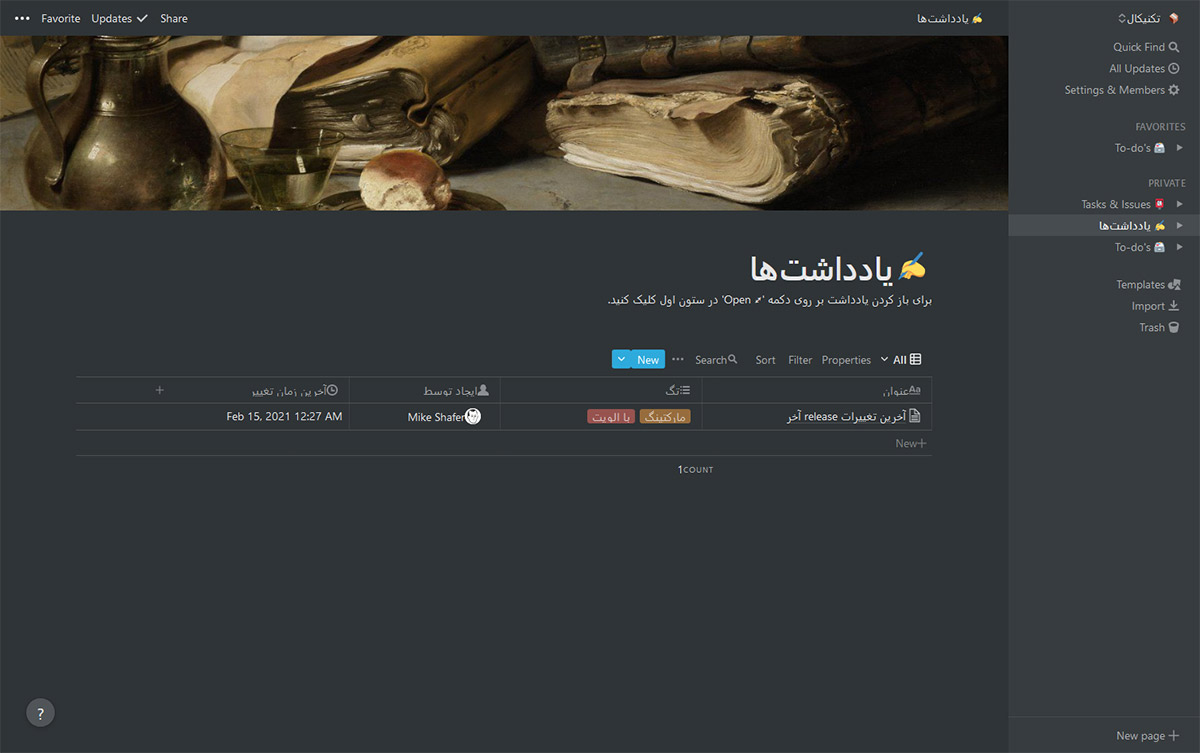This screenshot has width=1200, height=753.
Task: Click the blue New button
Action: click(x=647, y=359)
